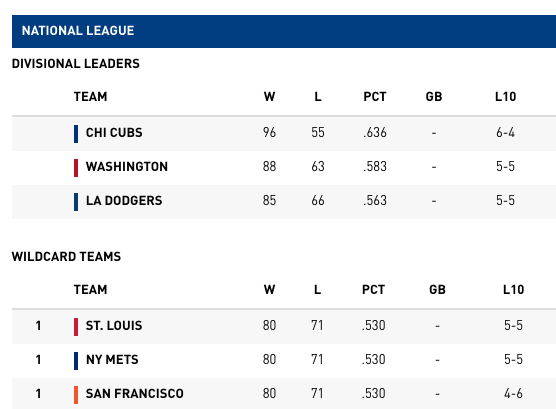Sort divisional leaders by L10 column
The height and width of the screenshot is (409, 556).
point(505,96)
